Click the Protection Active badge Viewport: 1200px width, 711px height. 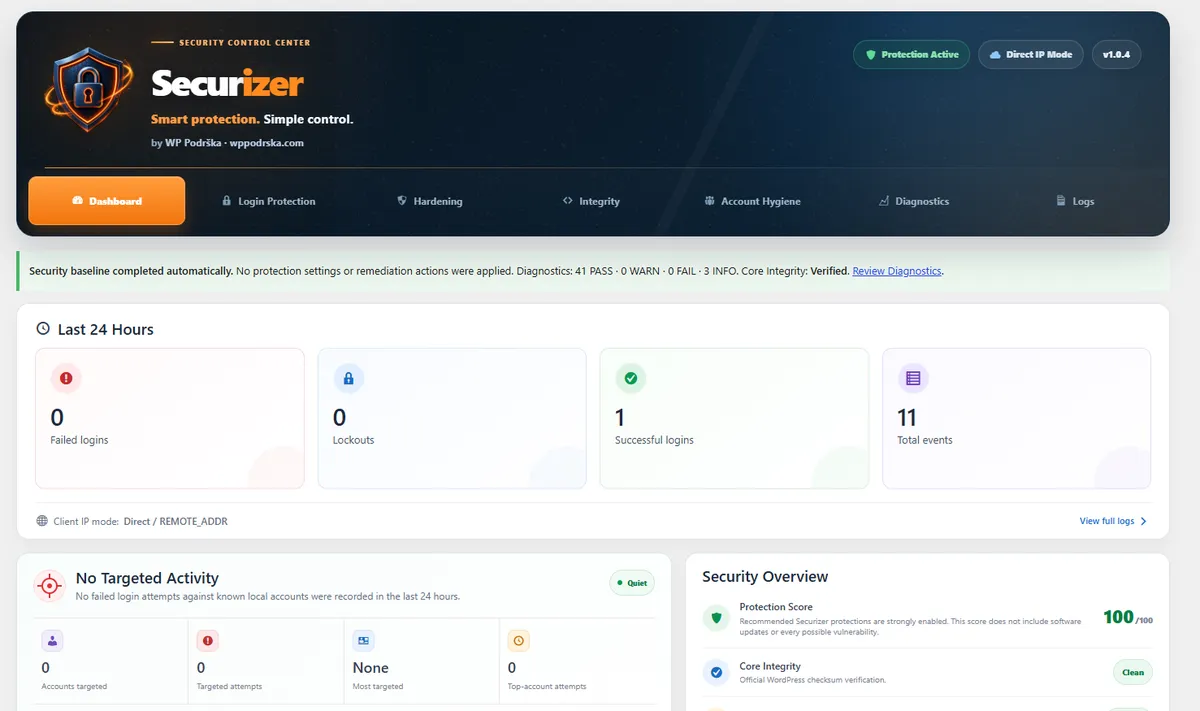tap(912, 54)
